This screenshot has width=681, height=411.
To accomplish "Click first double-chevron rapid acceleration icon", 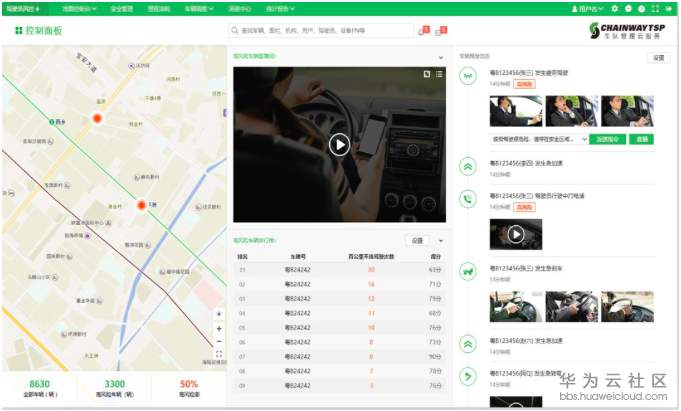I will point(468,166).
